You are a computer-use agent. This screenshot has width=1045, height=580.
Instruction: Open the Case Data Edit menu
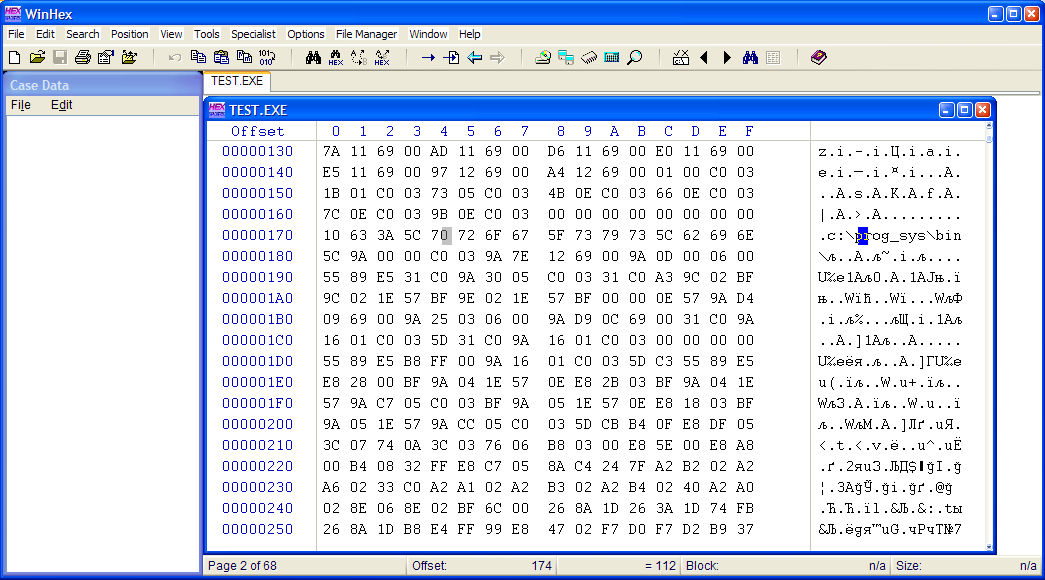(61, 105)
